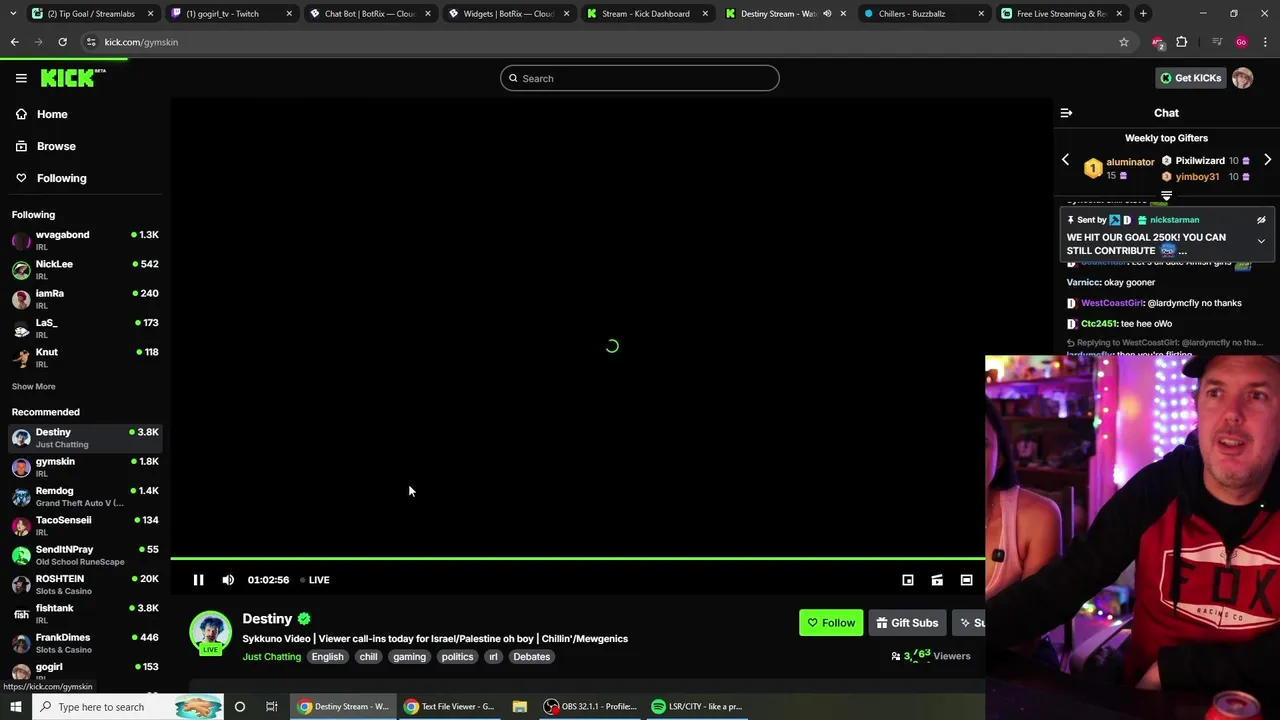Viewport: 1280px width, 720px height.
Task: Click the address bar URL
Action: [141, 42]
